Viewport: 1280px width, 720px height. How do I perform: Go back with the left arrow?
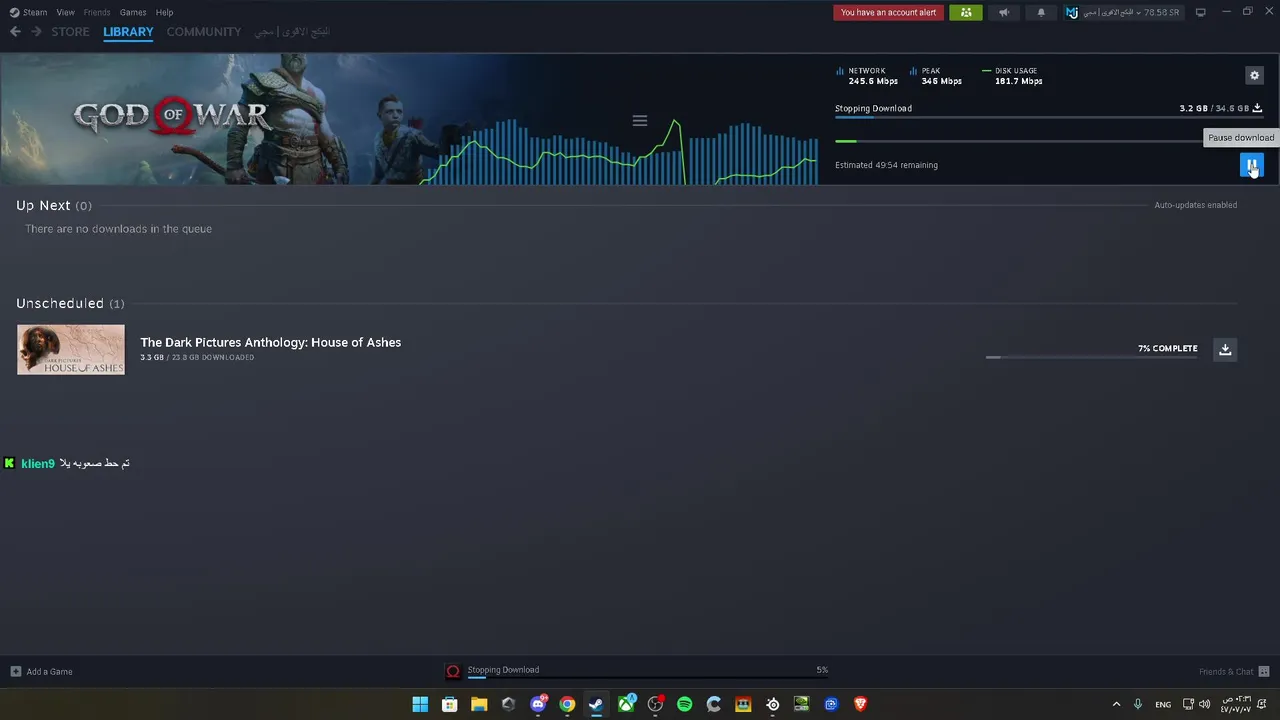coord(15,32)
